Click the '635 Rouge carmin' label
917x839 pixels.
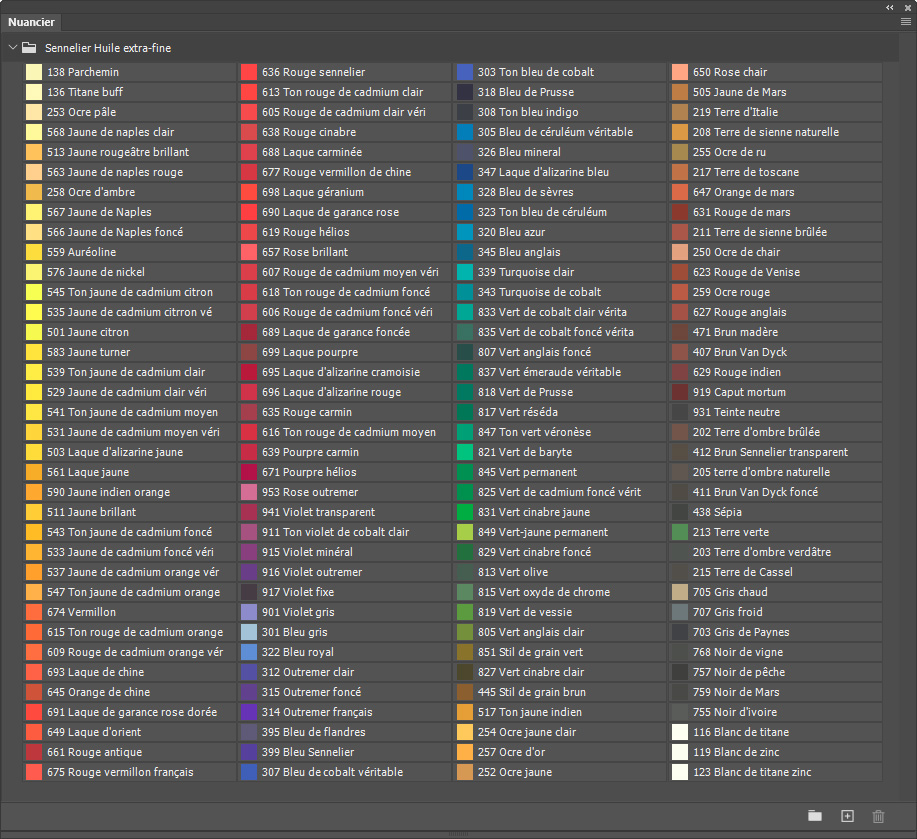tap(307, 412)
